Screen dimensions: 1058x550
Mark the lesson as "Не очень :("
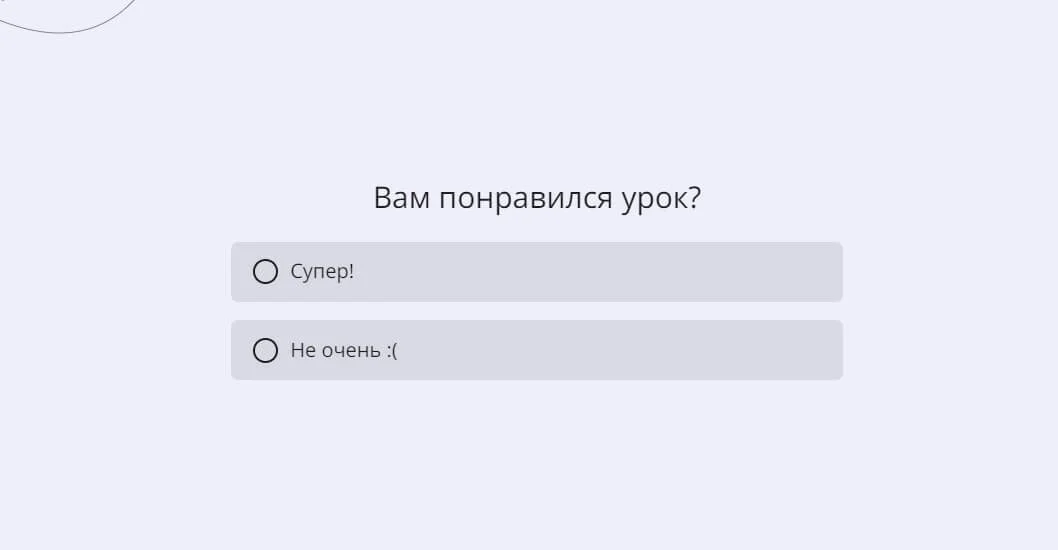[265, 350]
